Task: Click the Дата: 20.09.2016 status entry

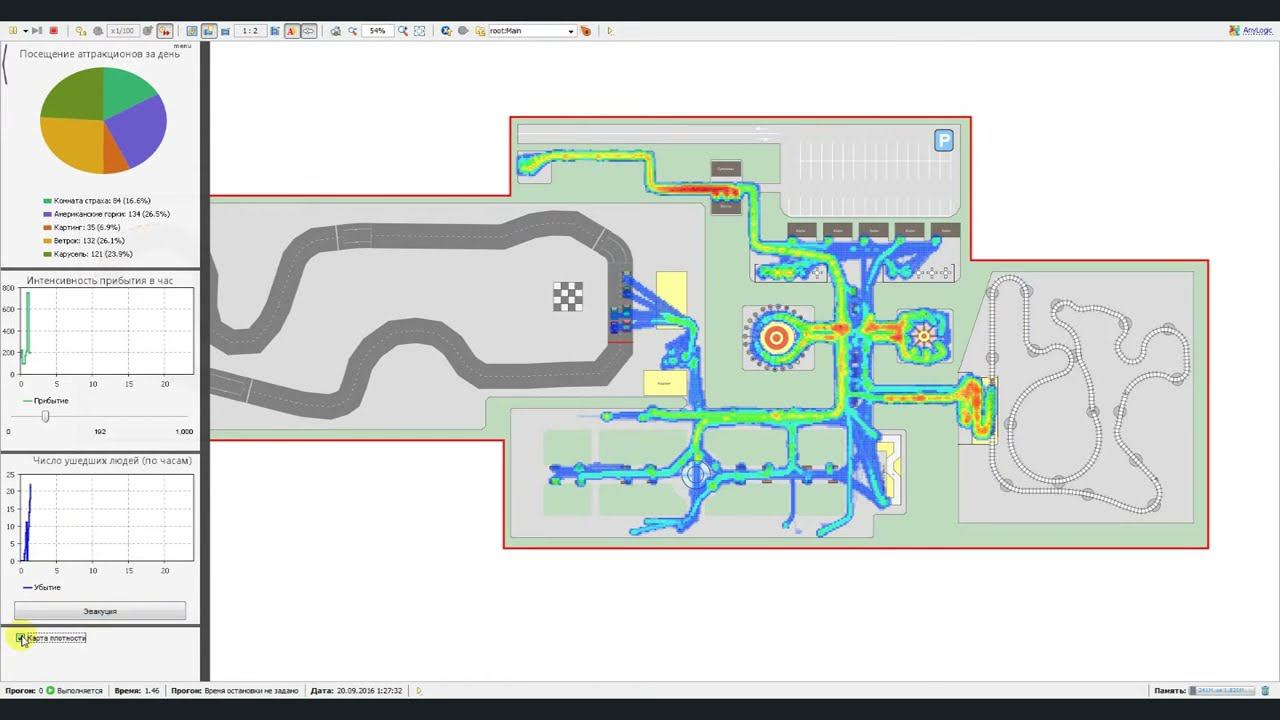Action: (x=356, y=690)
